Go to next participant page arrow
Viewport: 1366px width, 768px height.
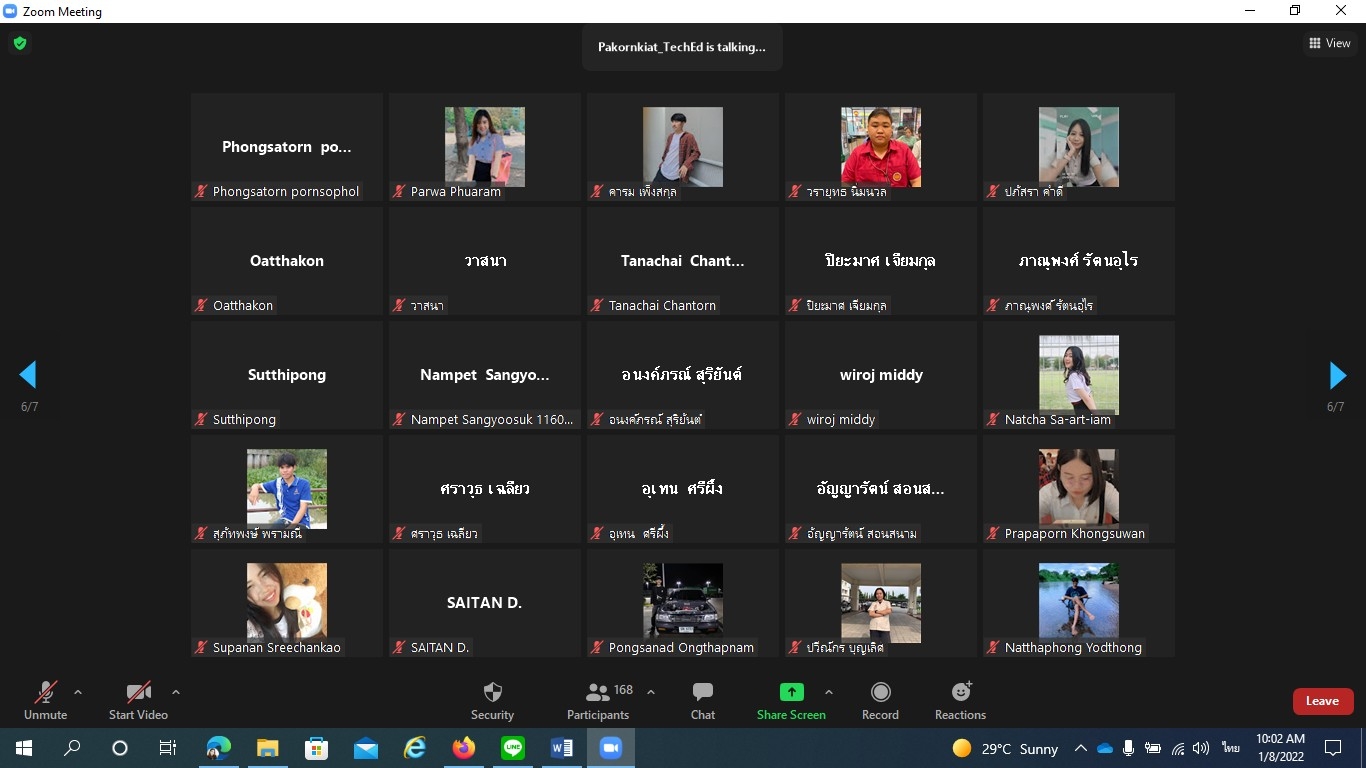(x=1337, y=375)
